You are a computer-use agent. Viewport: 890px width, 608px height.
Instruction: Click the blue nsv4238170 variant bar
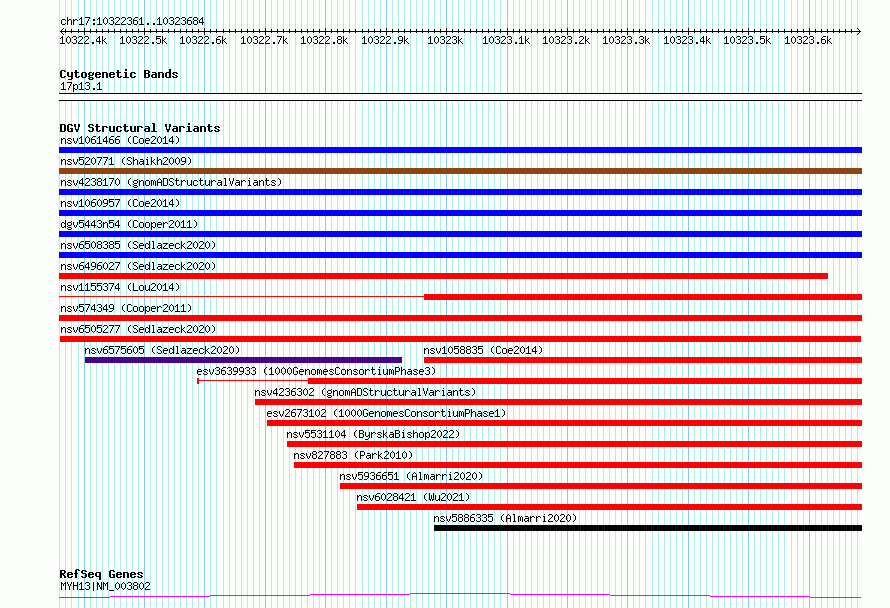[x=460, y=192]
